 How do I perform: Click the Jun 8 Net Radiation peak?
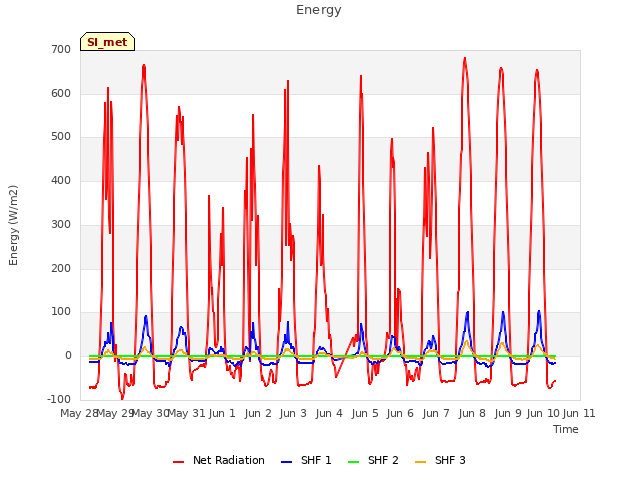pos(465,58)
